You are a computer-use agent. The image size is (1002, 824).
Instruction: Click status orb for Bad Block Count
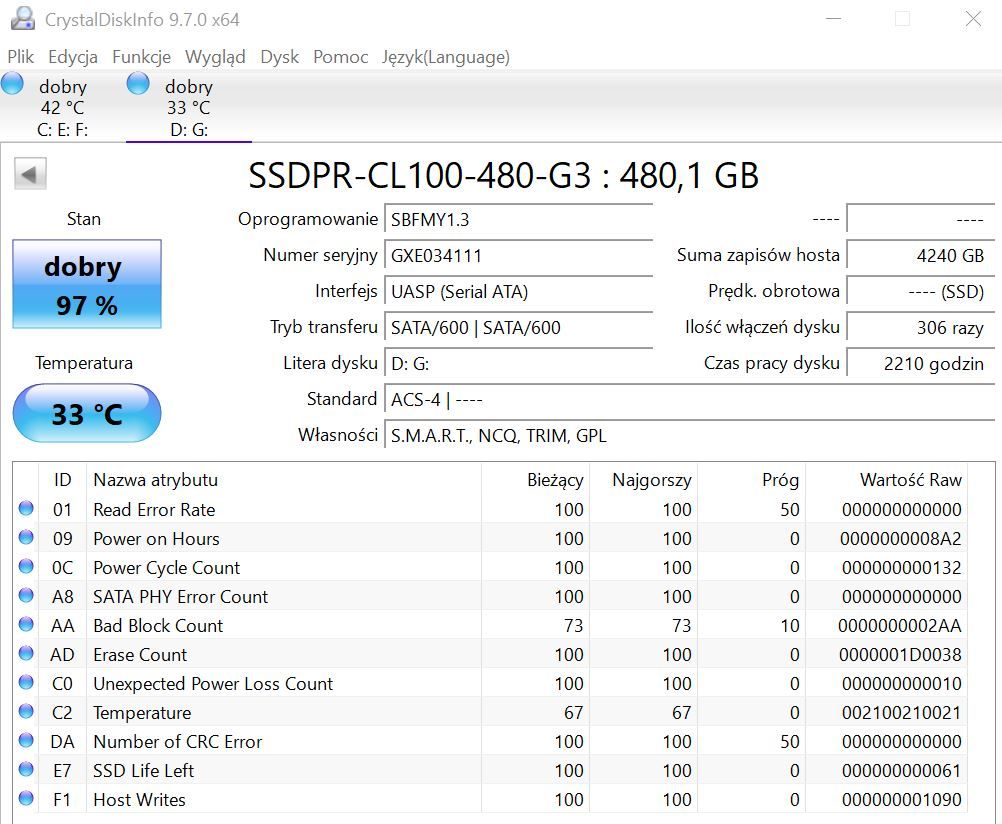pos(26,624)
